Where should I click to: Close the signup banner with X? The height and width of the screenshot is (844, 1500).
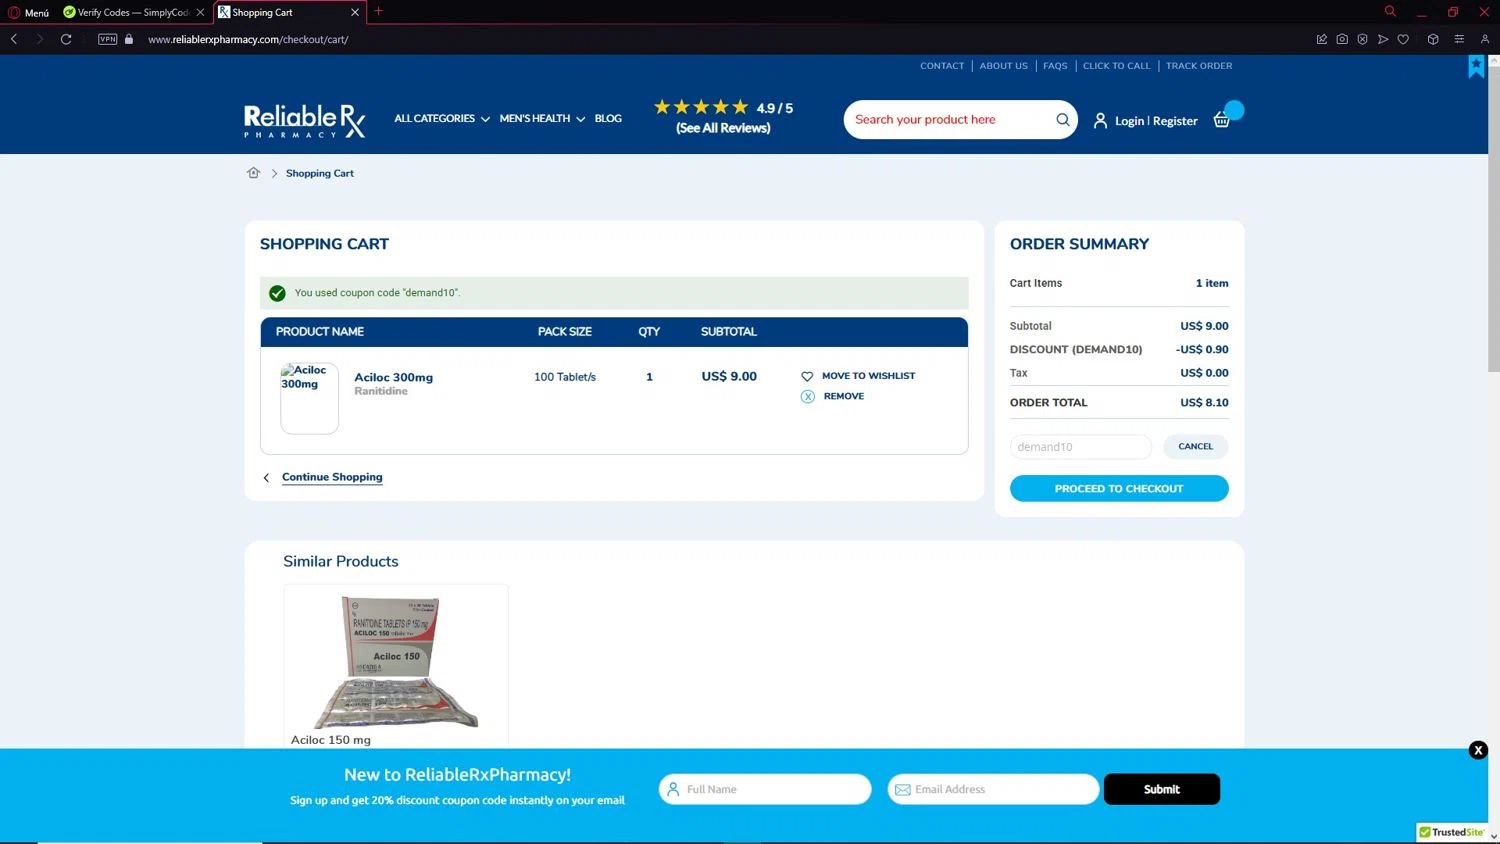[x=1478, y=750]
